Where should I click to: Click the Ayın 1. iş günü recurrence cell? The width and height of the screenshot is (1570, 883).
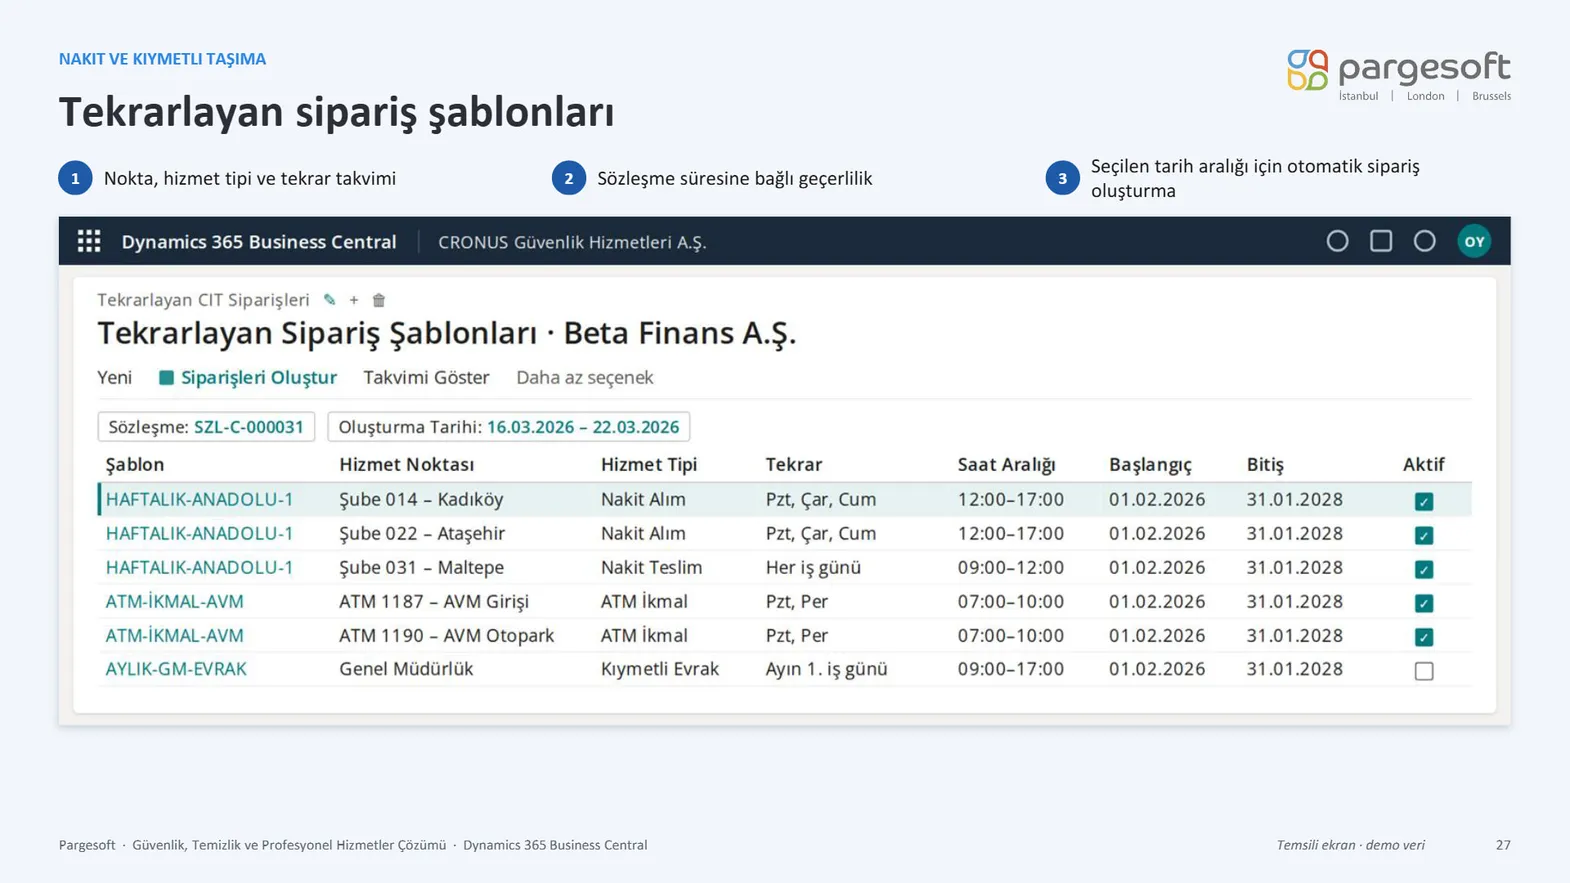coord(826,669)
